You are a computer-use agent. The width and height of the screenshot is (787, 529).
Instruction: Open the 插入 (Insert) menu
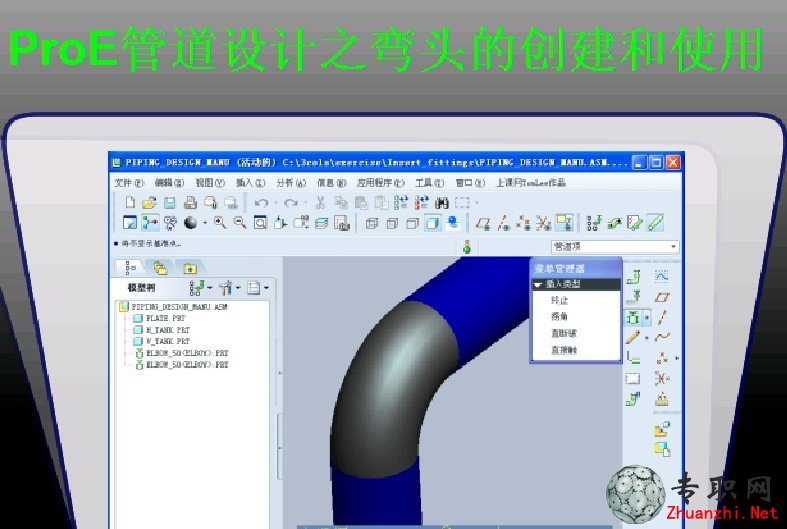click(250, 183)
